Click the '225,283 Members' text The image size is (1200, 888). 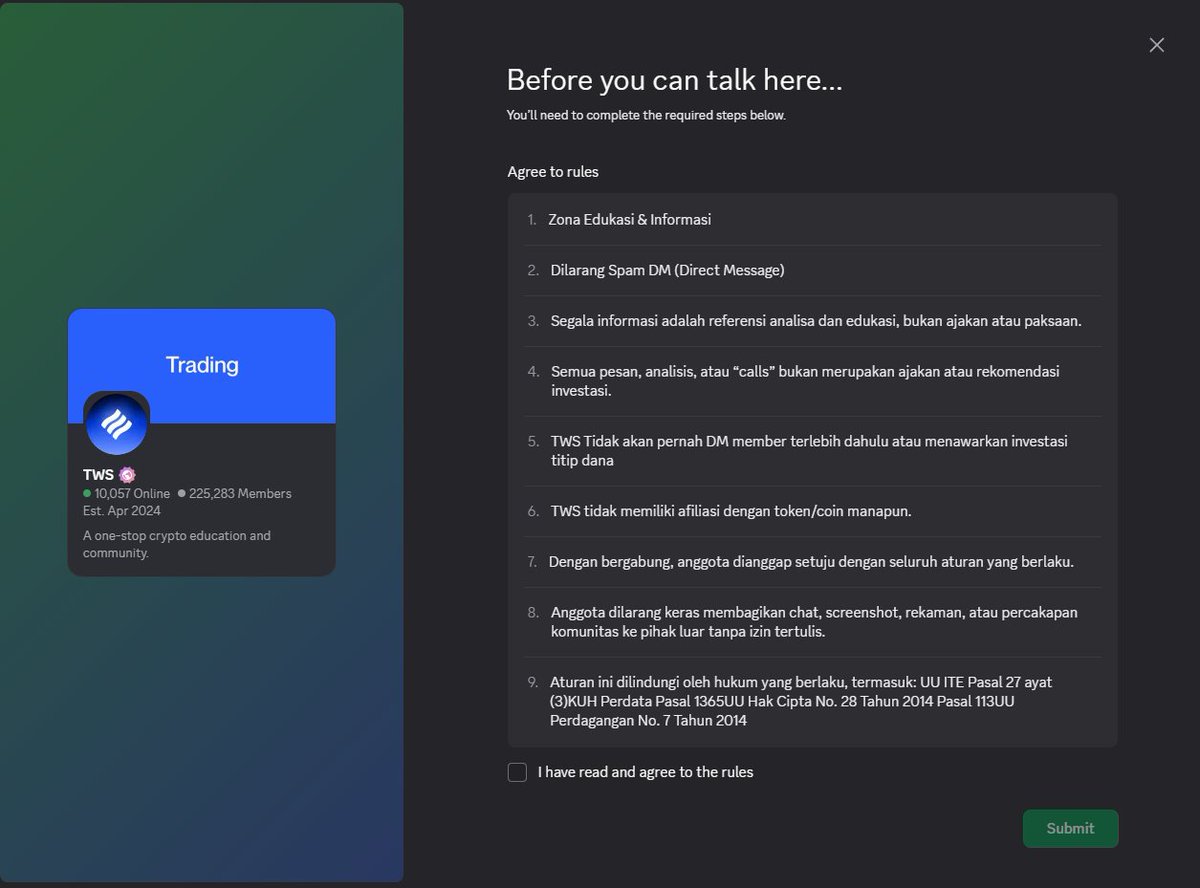(x=241, y=494)
